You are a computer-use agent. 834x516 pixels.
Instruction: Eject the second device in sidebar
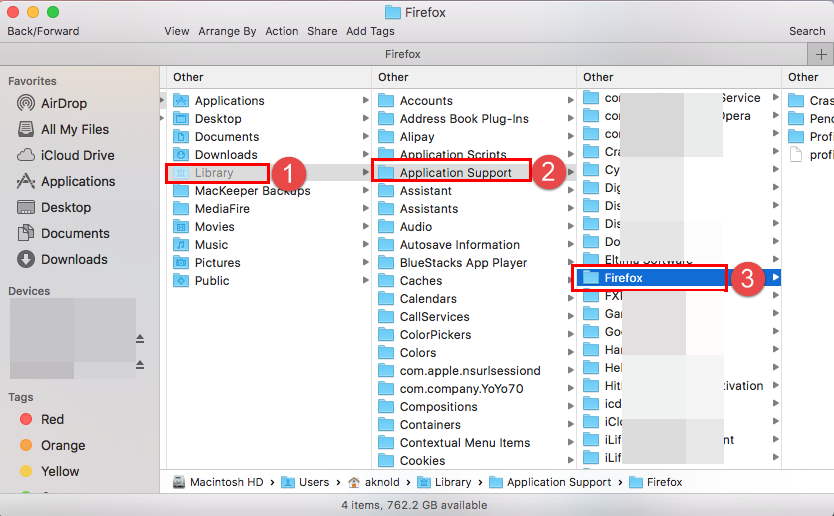[x=140, y=365]
